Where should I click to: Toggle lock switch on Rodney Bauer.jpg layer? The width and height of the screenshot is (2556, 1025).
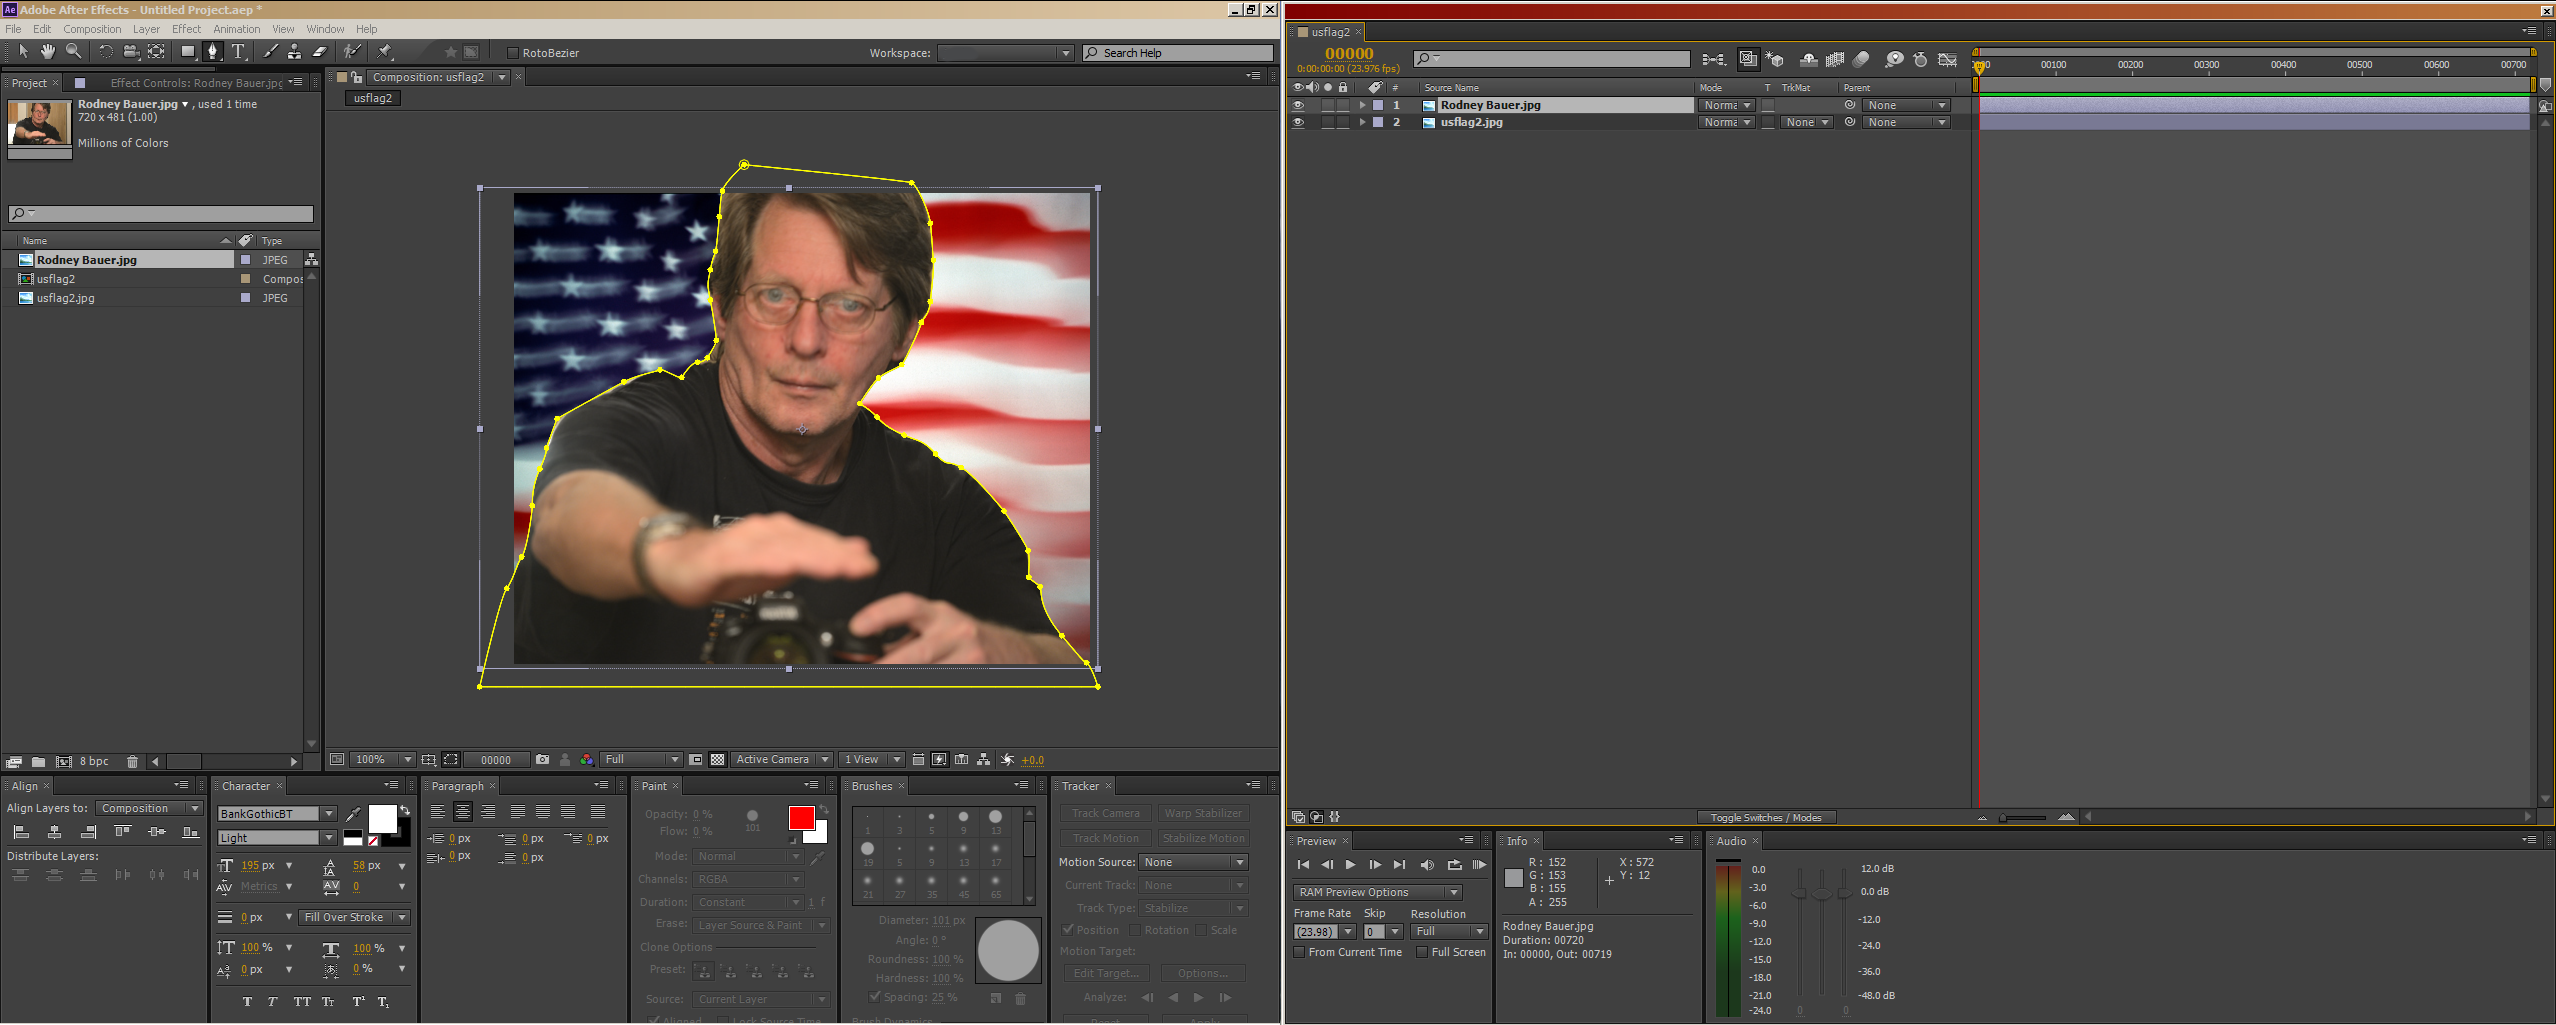coord(1343,105)
